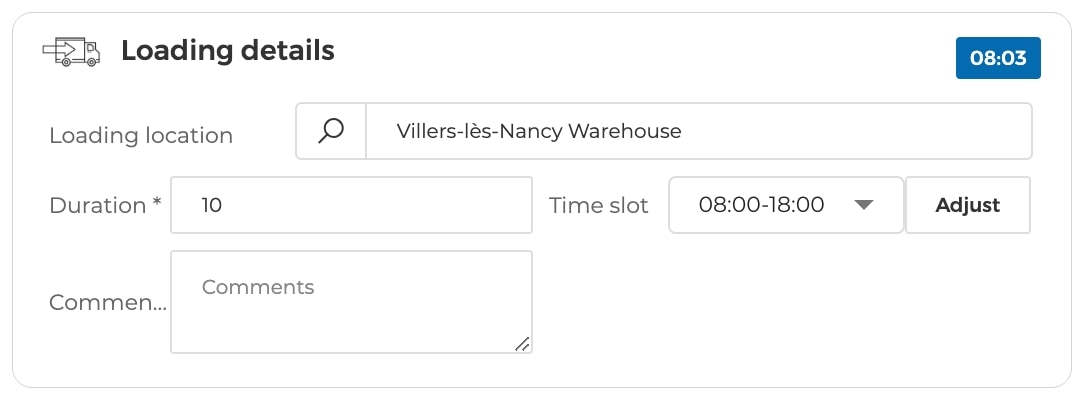Click the Villers-lès-Nancy Warehouse text
This screenshot has height=400, width=1084.
(x=539, y=131)
